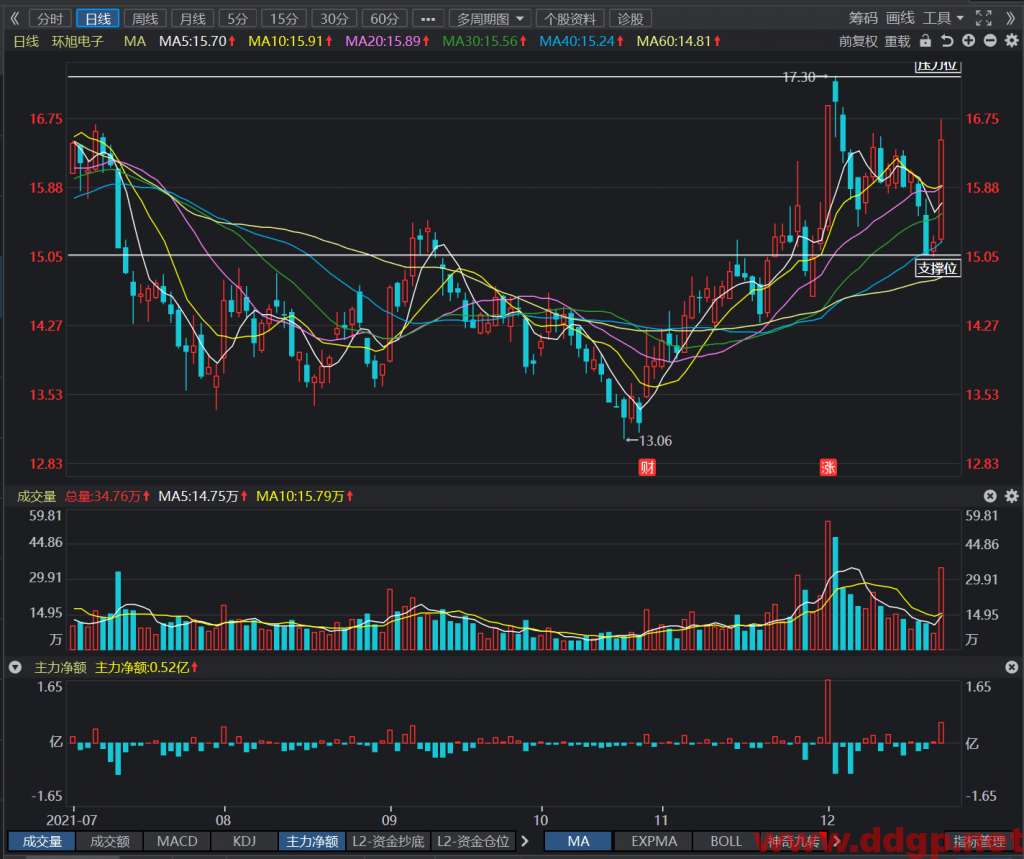1024x859 pixels.
Task: Click the 17.30 high price annotation
Action: point(799,77)
